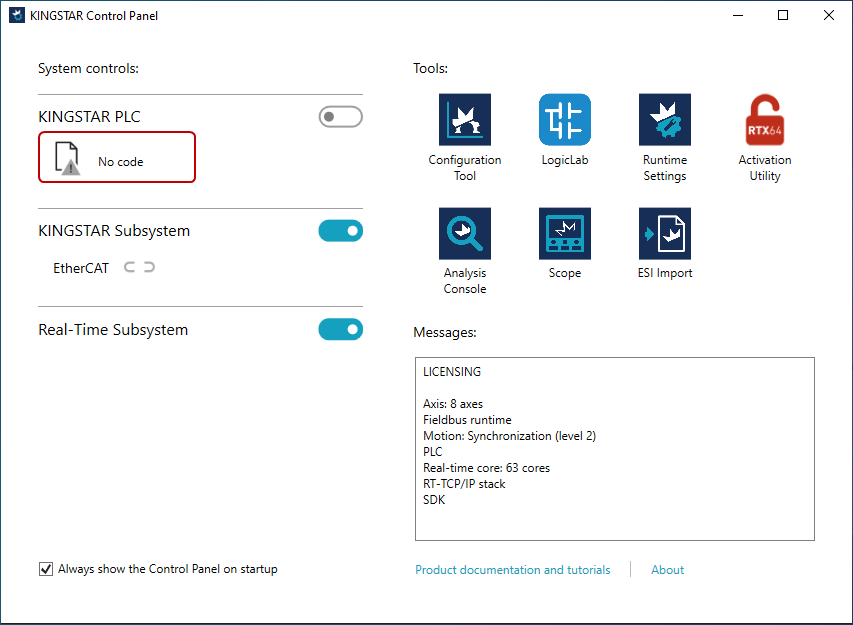Viewport: 853px width, 625px height.
Task: Click the About link
Action: (667, 570)
